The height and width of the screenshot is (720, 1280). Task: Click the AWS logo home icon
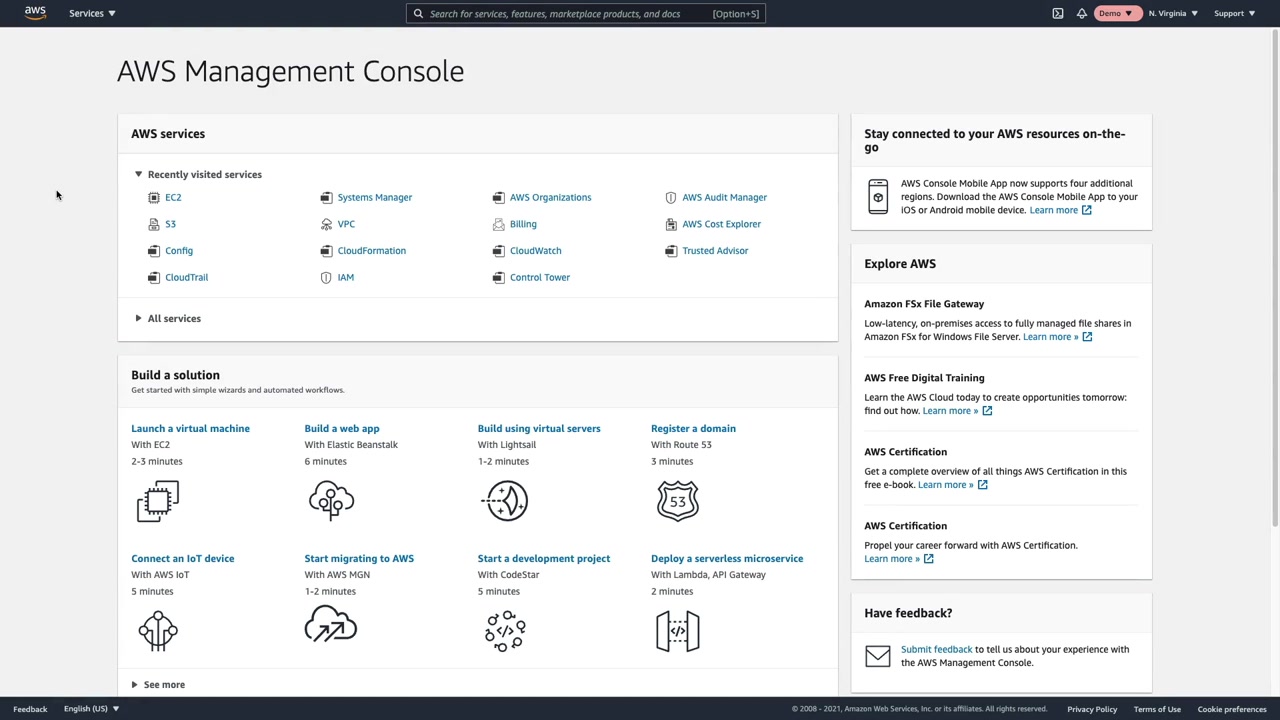pos(35,13)
